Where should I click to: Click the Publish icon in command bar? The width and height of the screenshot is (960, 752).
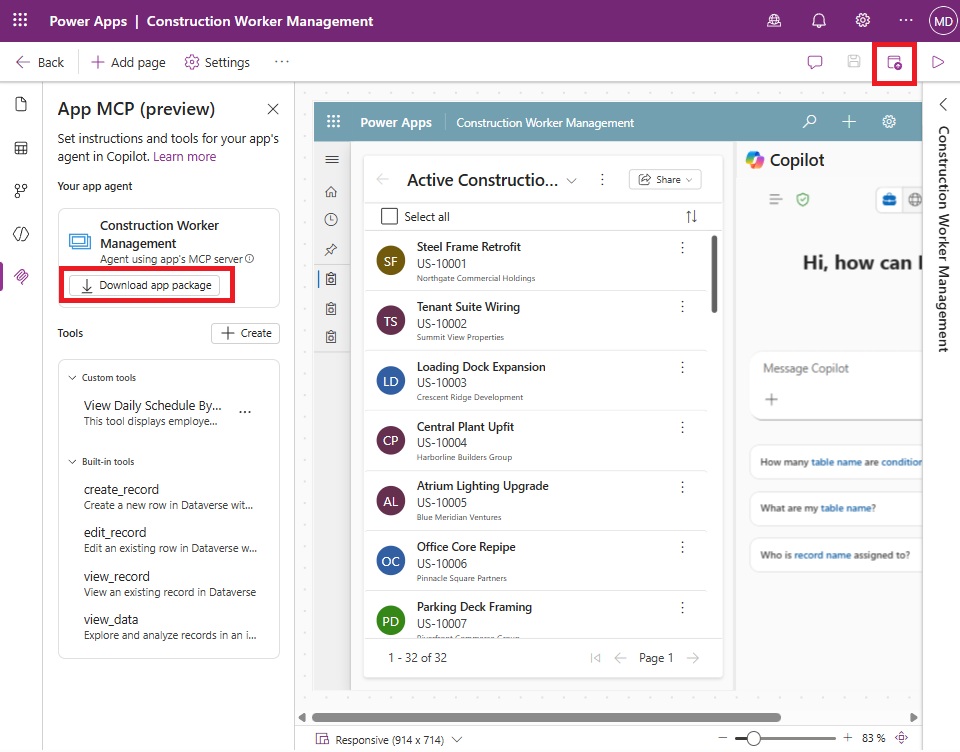tap(894, 62)
